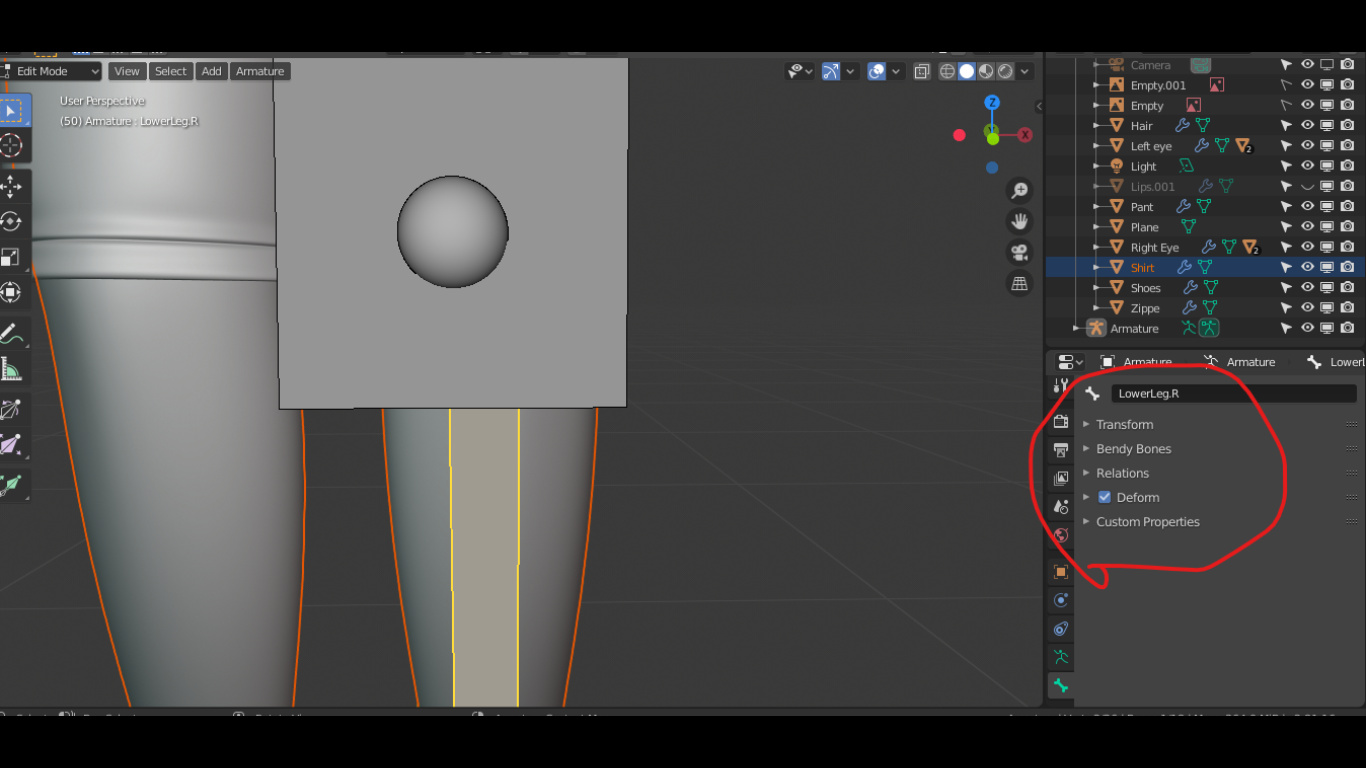Toggle the Measure tool in left toolbar
Viewport: 1366px width, 768px height.
tap(14, 369)
